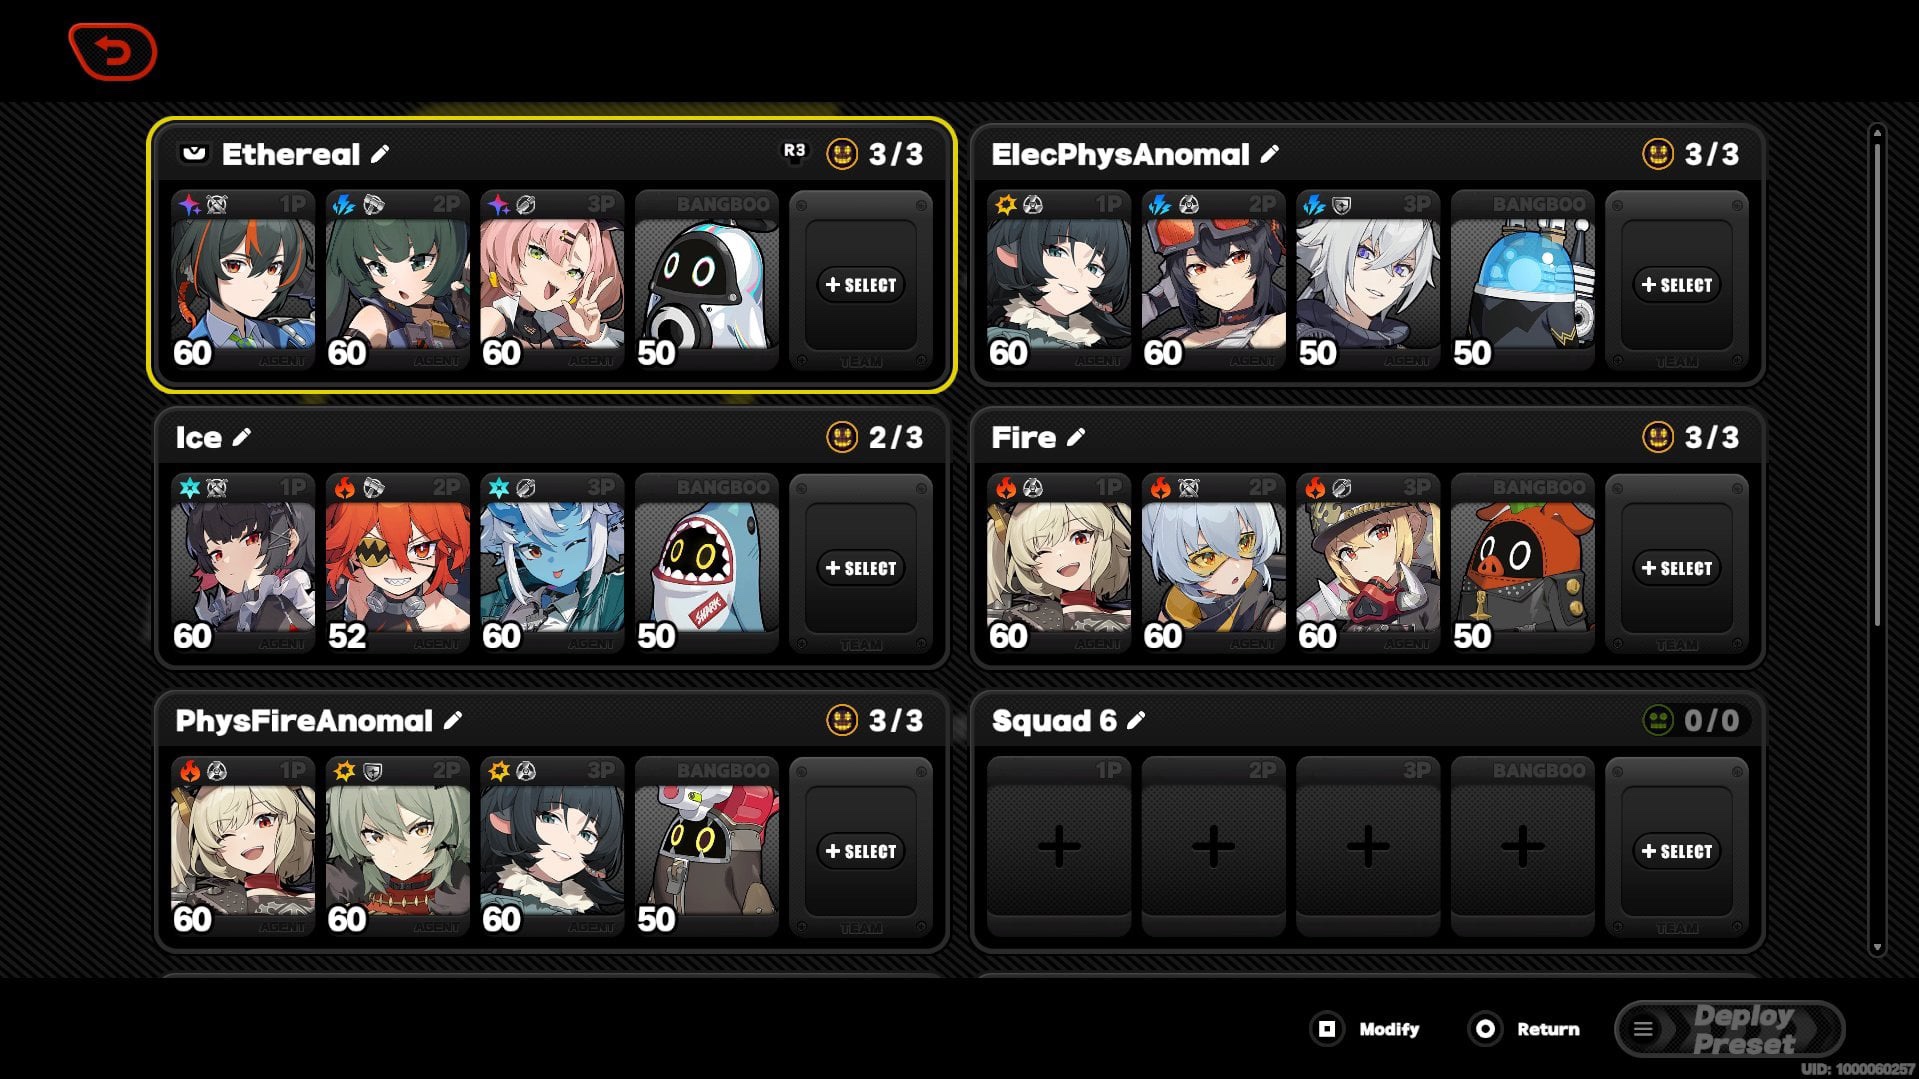The height and width of the screenshot is (1079, 1919).
Task: Edit the Ethereal squad name pencil icon
Action: tap(380, 154)
